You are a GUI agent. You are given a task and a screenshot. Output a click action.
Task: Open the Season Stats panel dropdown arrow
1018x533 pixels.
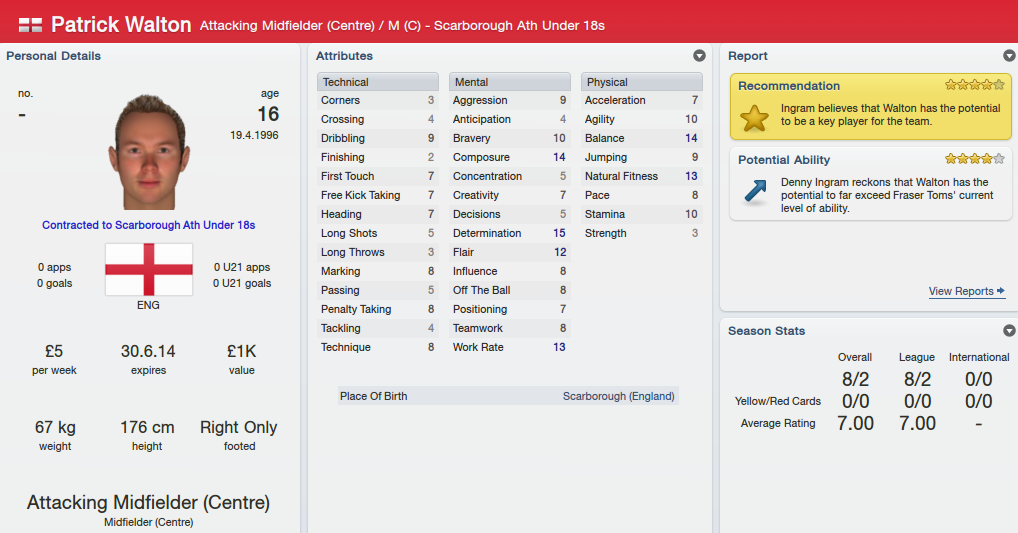coord(1010,330)
